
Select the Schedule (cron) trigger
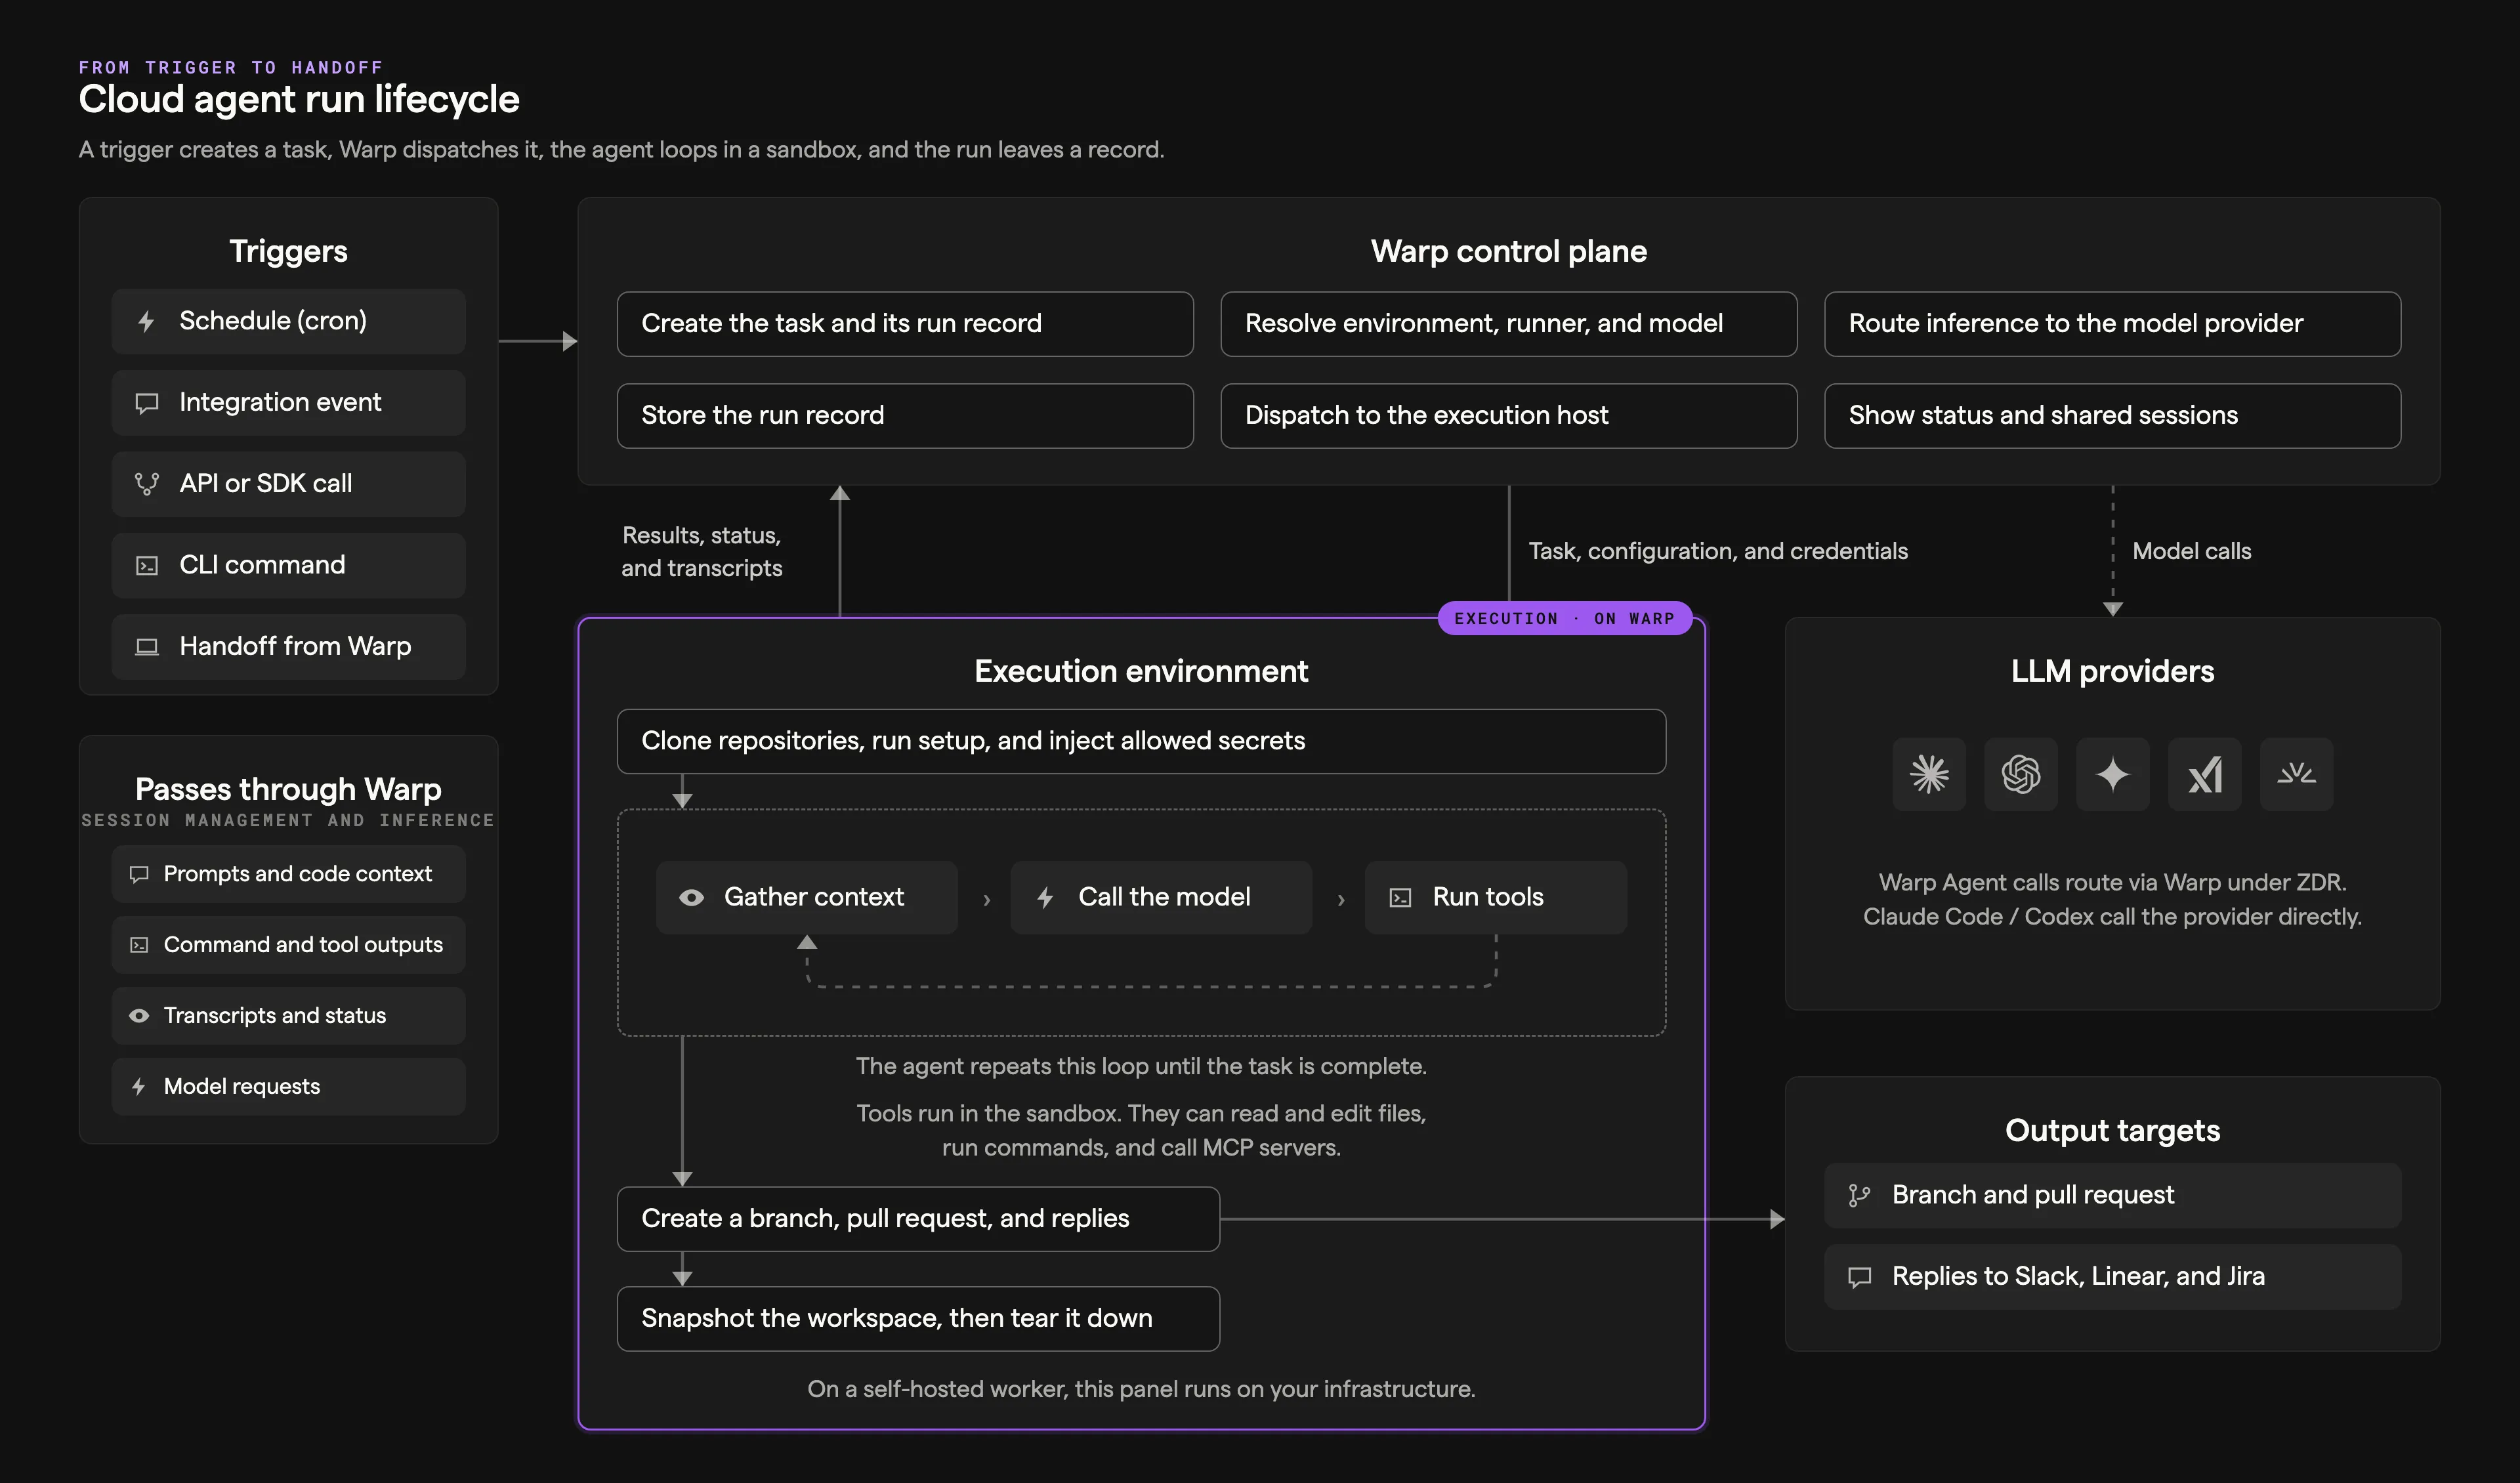click(289, 322)
